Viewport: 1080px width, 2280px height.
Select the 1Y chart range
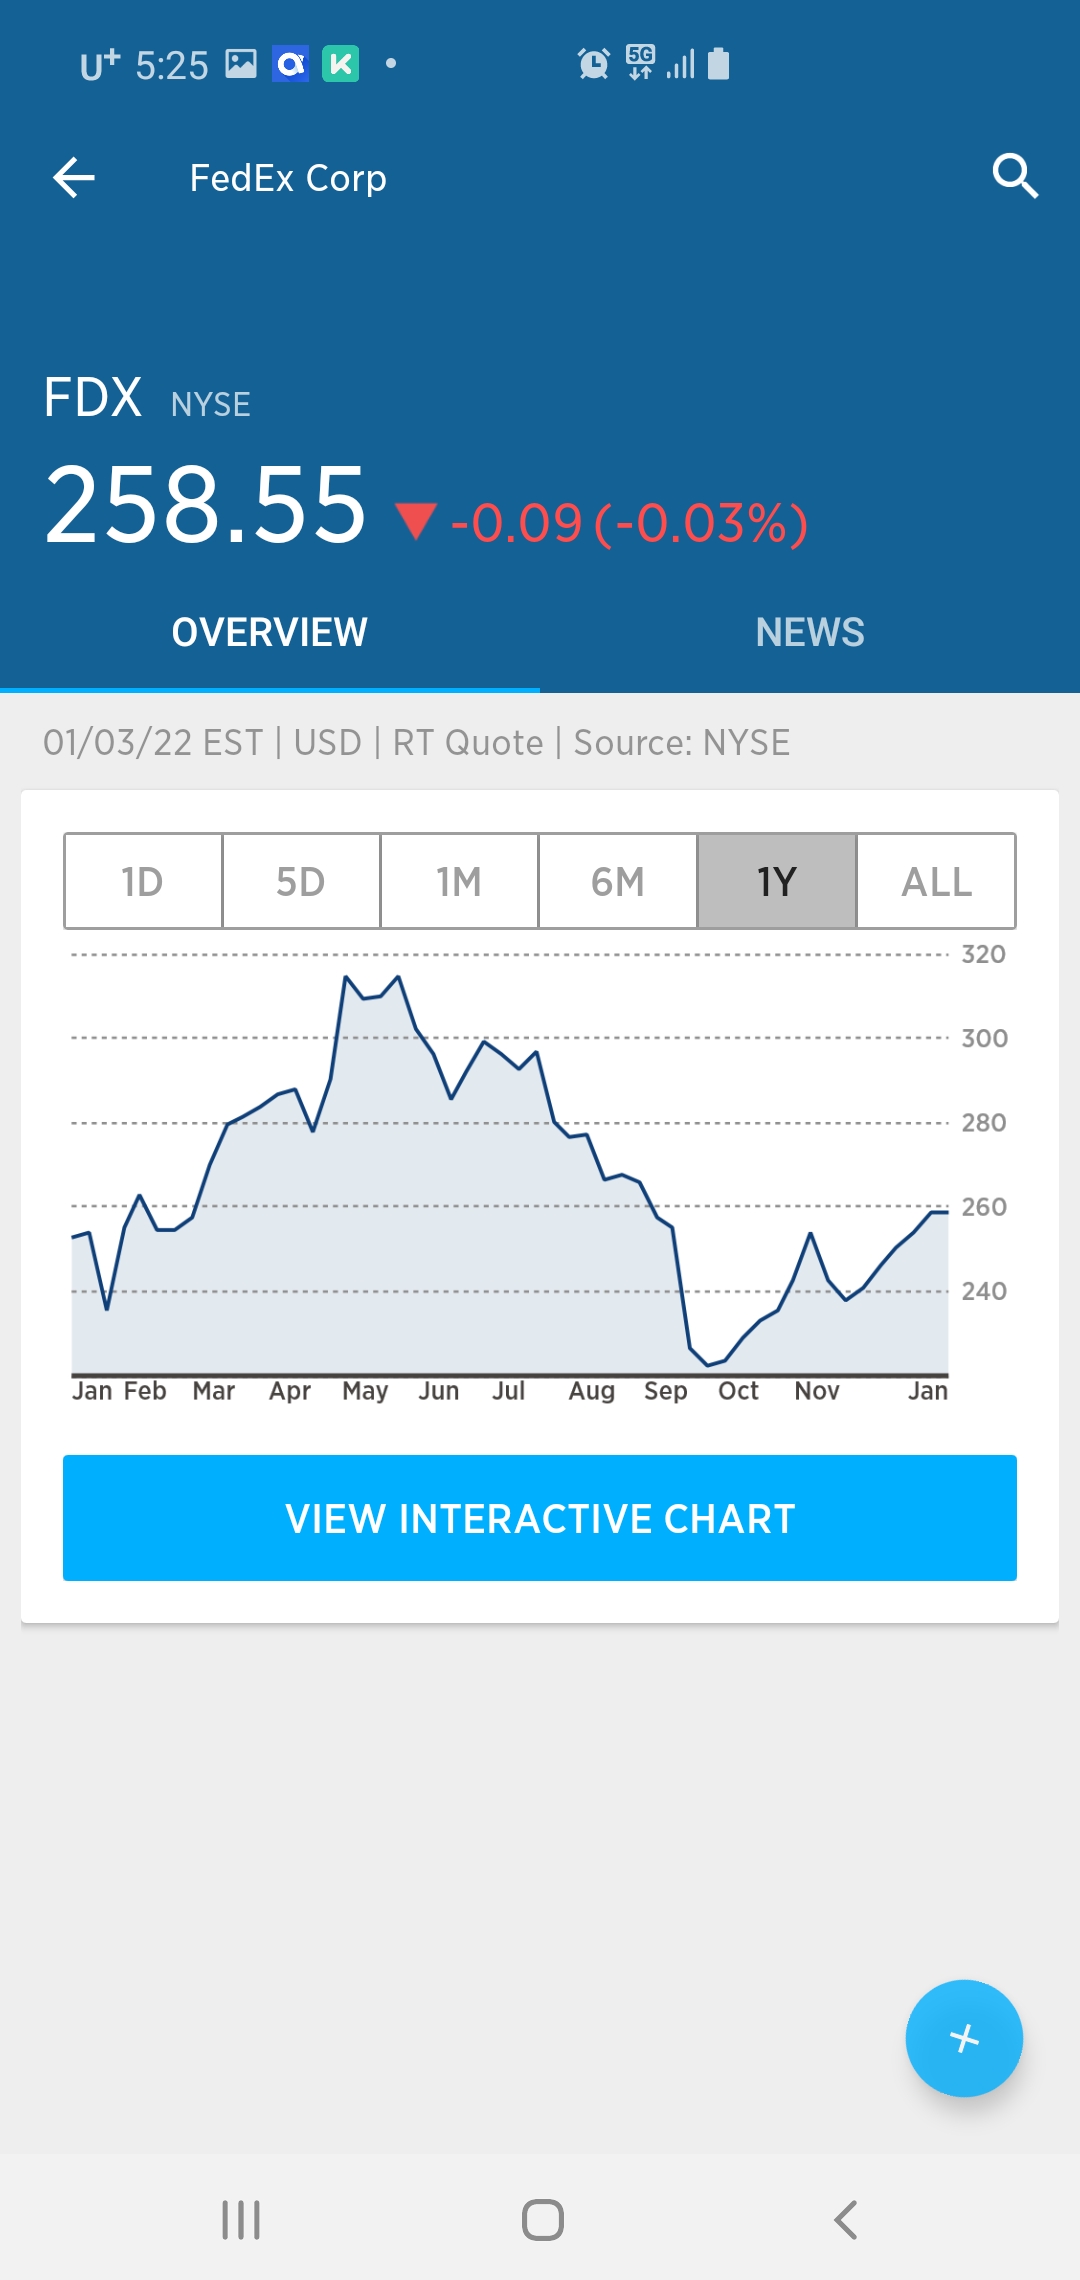pos(777,881)
